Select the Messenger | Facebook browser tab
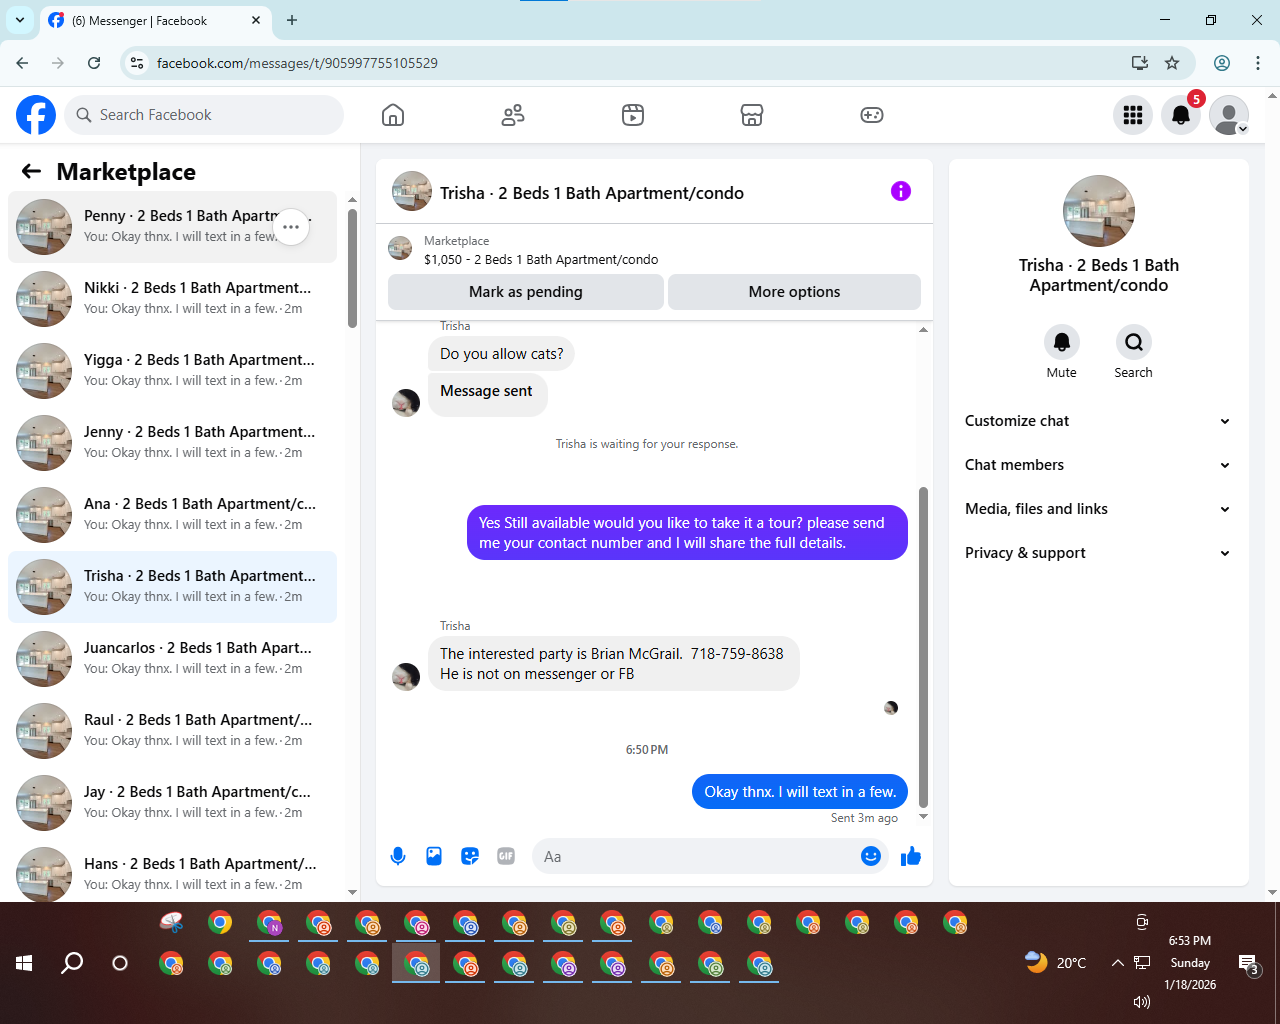 coord(155,21)
